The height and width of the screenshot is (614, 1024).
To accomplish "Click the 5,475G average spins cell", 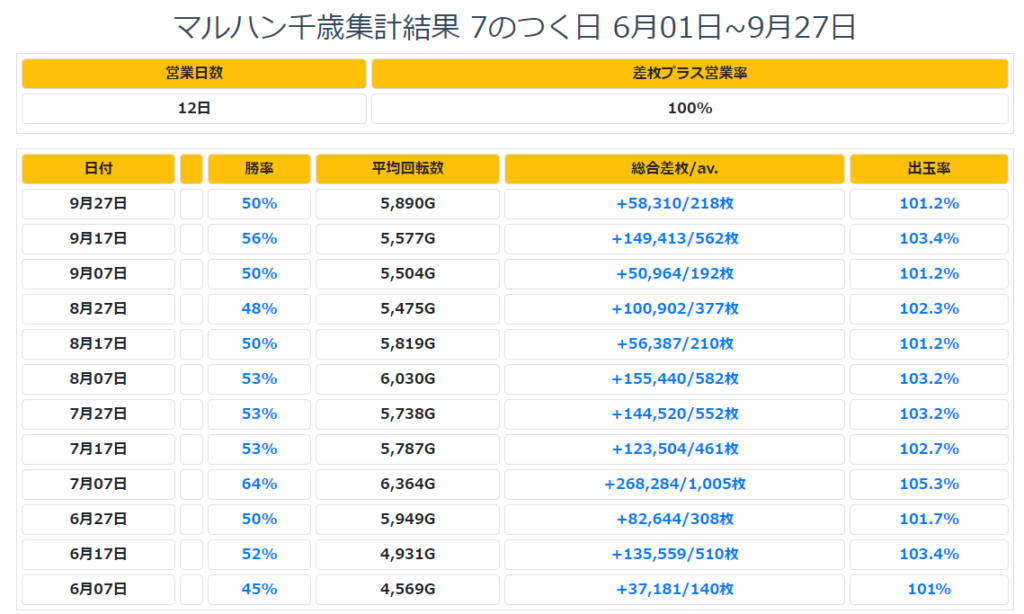I will pos(408,309).
